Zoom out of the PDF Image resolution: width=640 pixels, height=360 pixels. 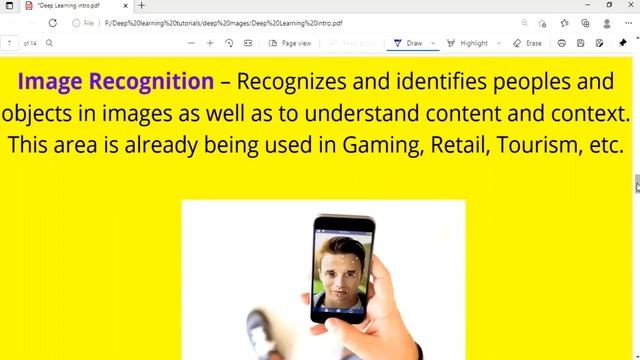tap(191, 43)
